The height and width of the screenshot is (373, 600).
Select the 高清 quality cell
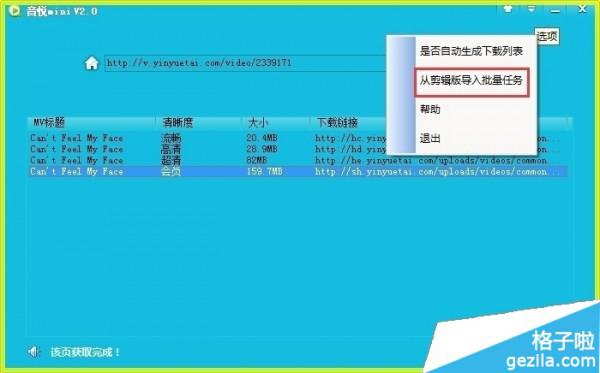click(x=171, y=149)
